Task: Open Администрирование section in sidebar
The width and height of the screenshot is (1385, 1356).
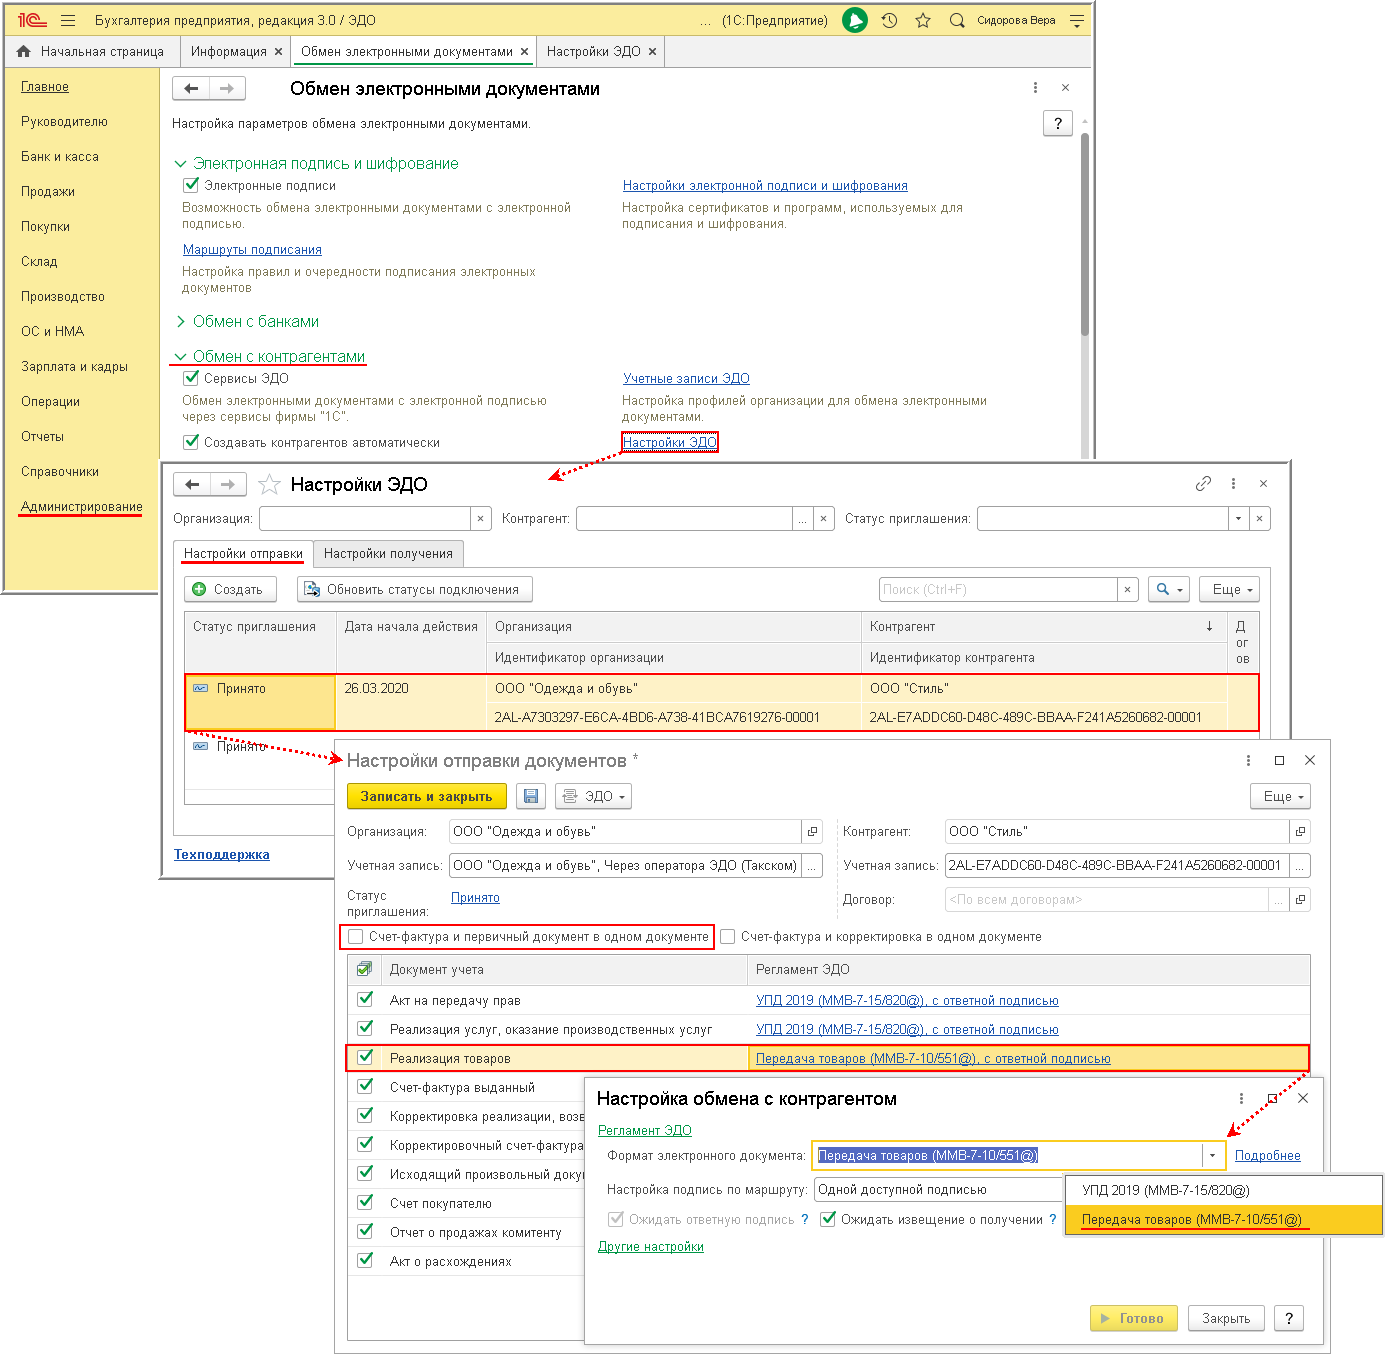Action: pos(82,507)
